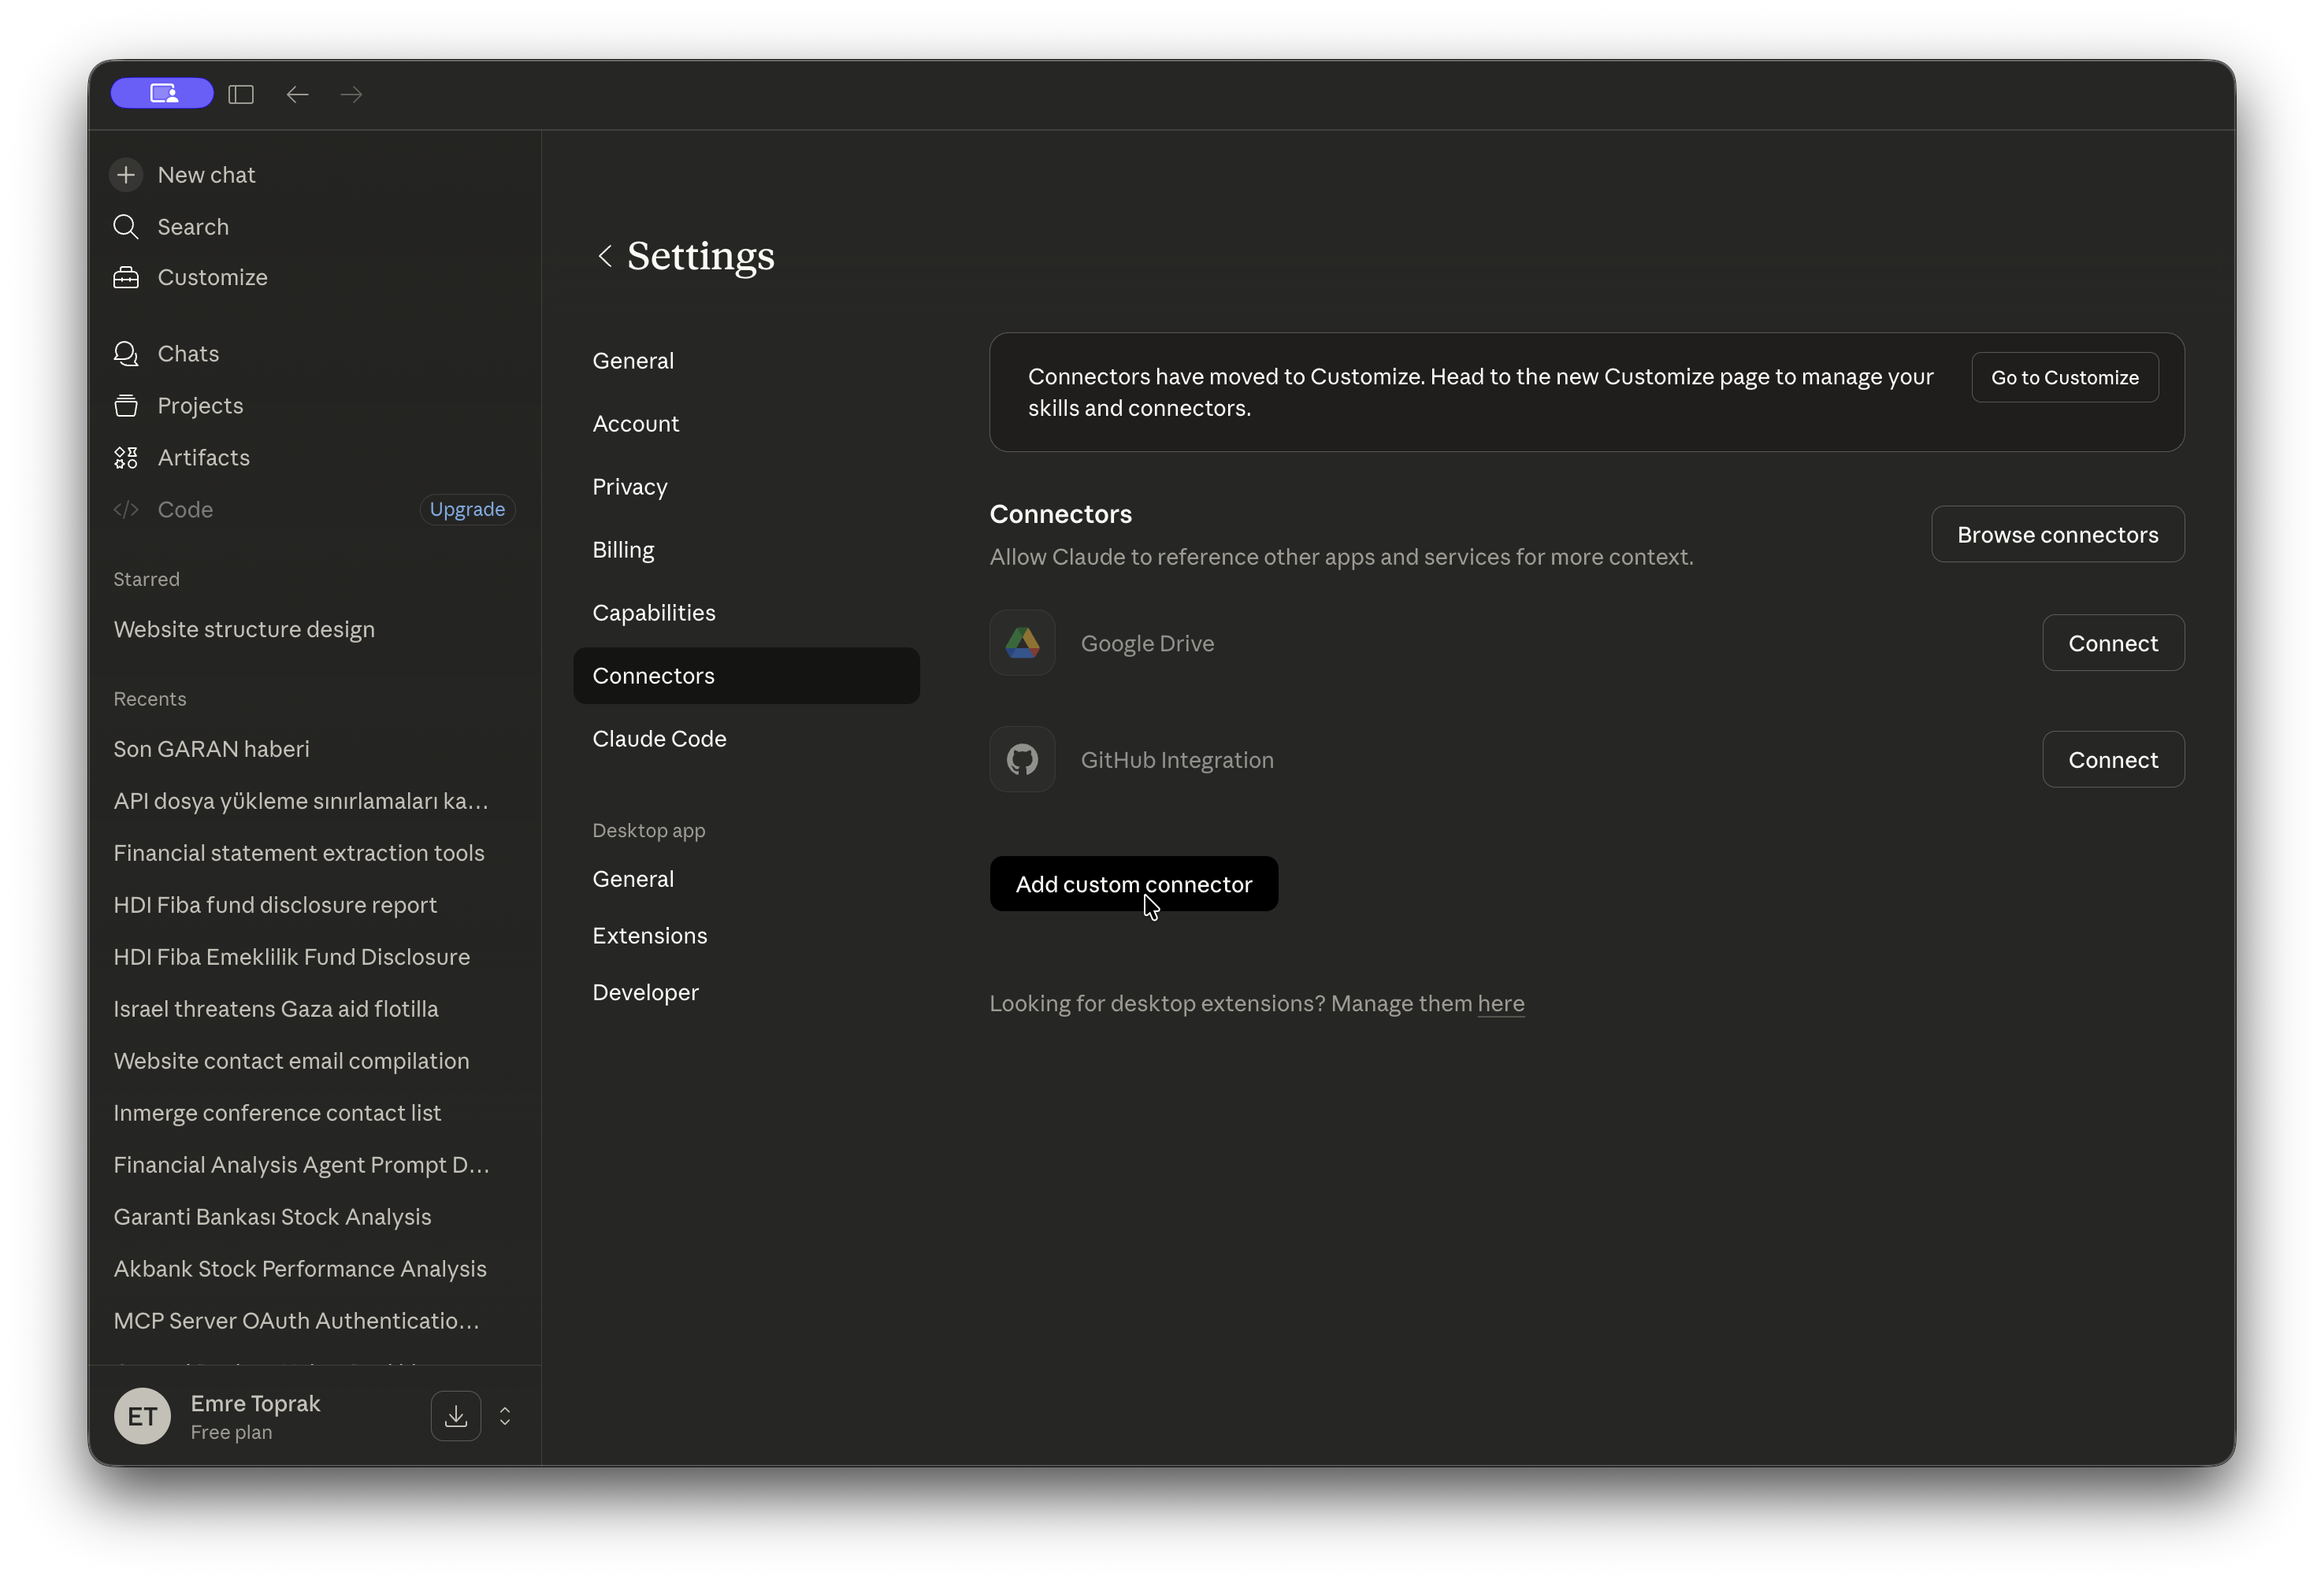The width and height of the screenshot is (2324, 1583).
Task: Go back with the left arrow
Action: [x=298, y=94]
